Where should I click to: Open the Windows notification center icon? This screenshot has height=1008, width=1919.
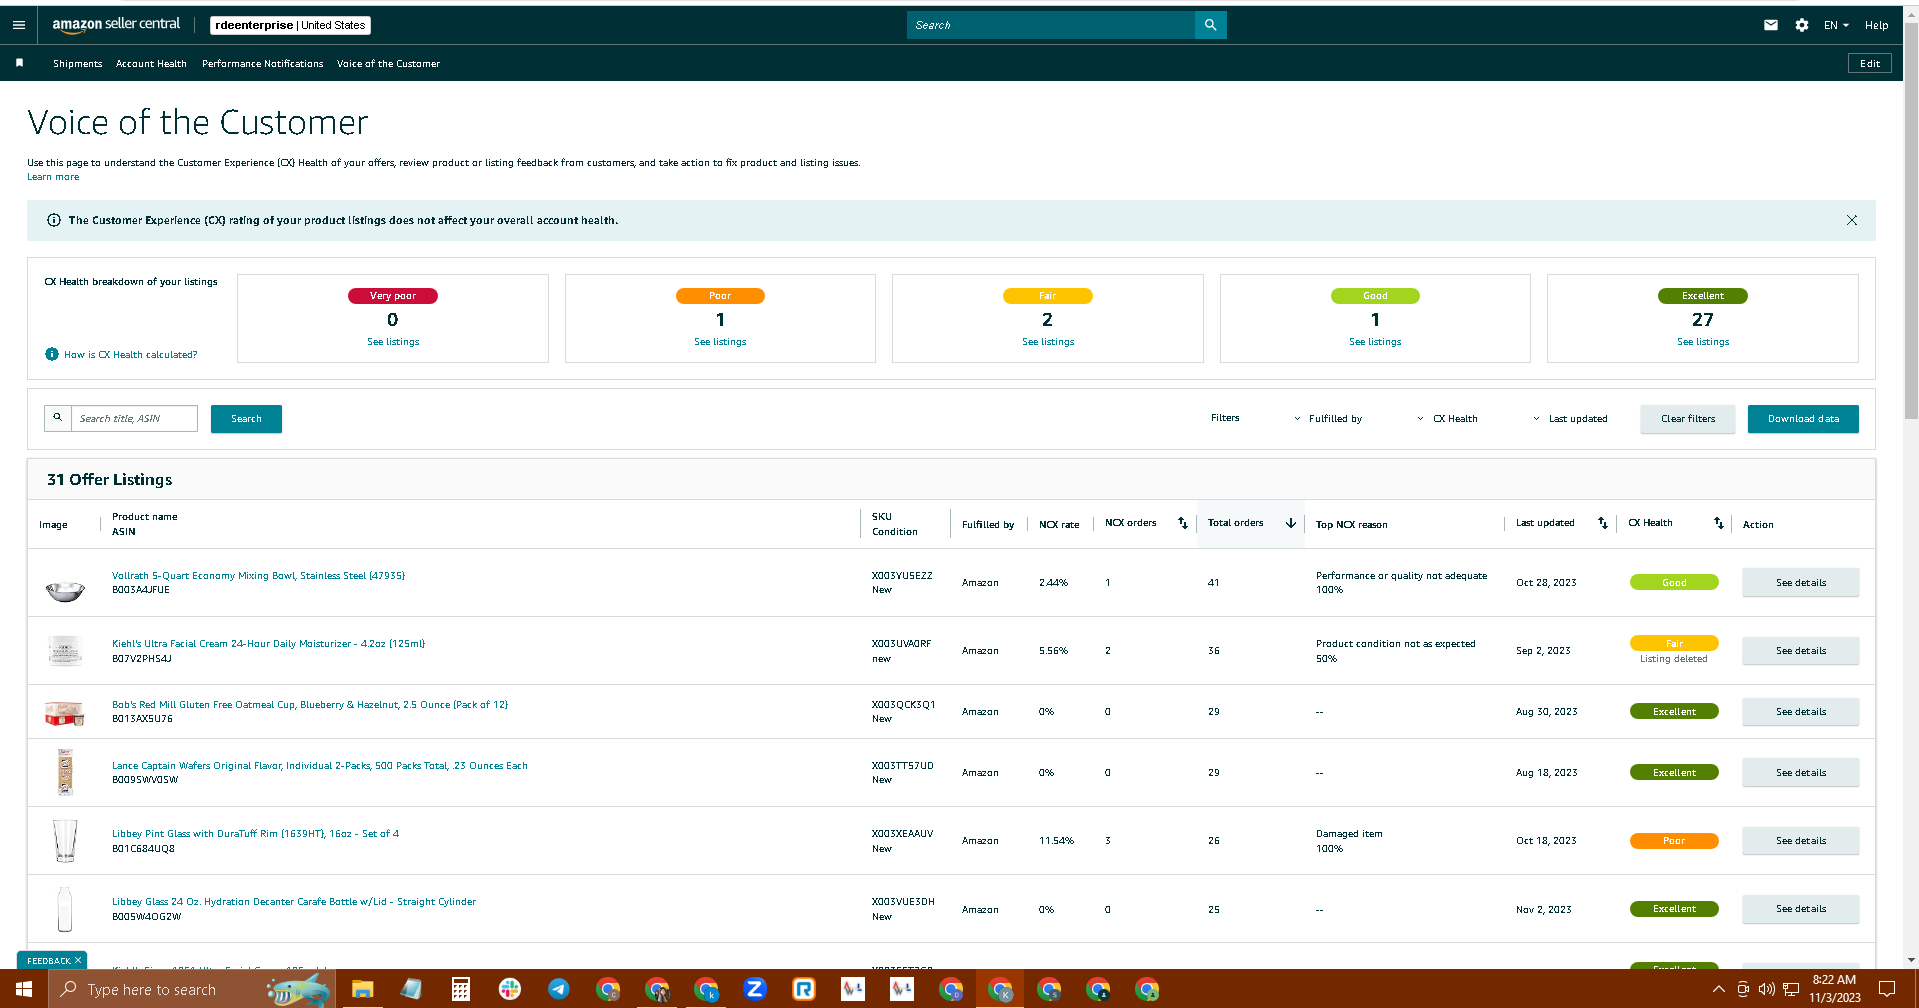(x=1887, y=989)
